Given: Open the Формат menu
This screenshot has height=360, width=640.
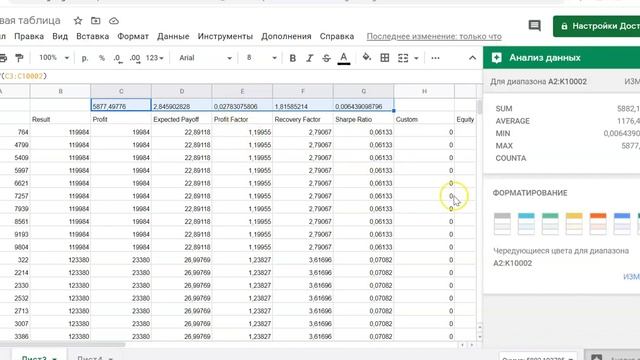Looking at the screenshot, I should click(133, 36).
